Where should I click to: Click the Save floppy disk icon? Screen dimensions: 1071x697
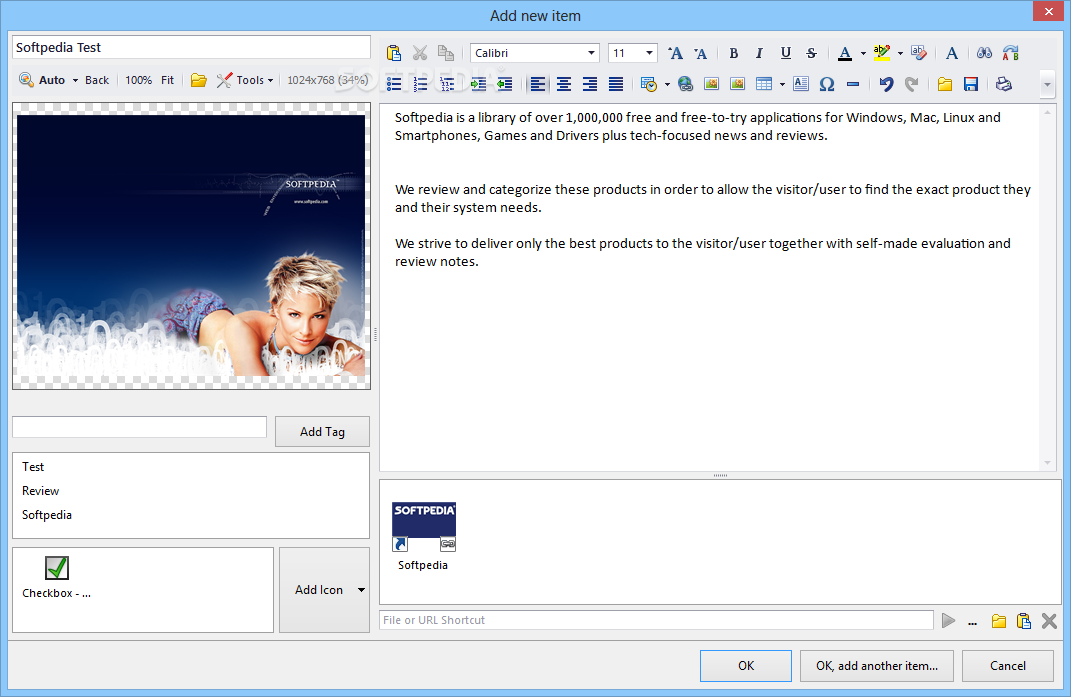pyautogui.click(x=971, y=83)
